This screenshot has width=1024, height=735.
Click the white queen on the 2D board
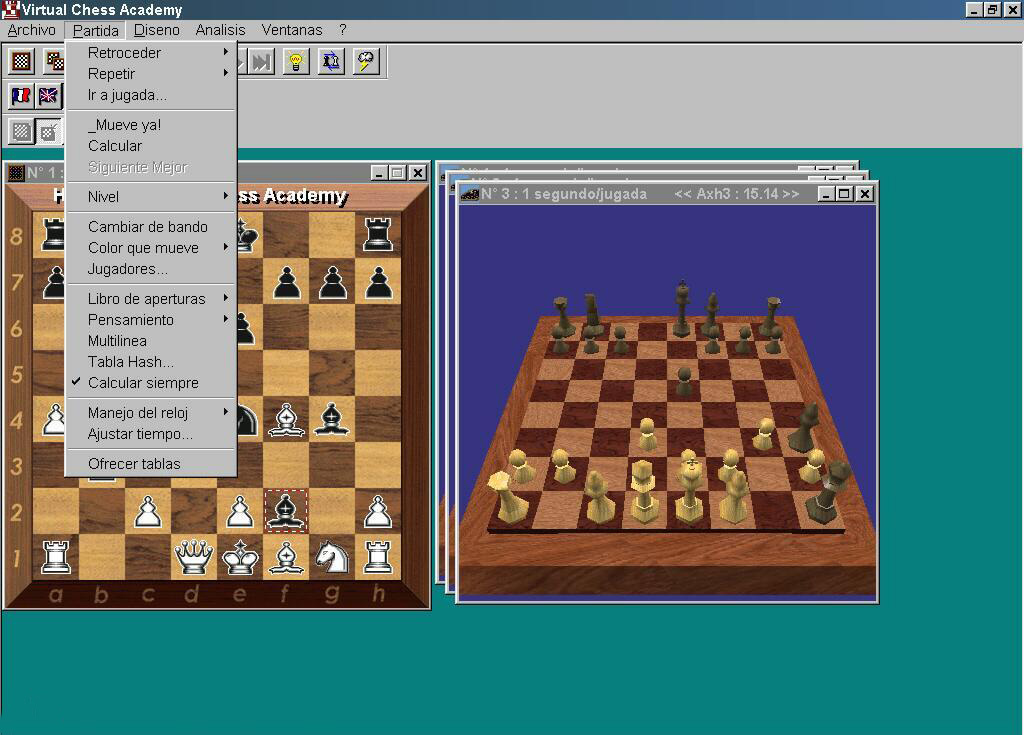point(193,556)
